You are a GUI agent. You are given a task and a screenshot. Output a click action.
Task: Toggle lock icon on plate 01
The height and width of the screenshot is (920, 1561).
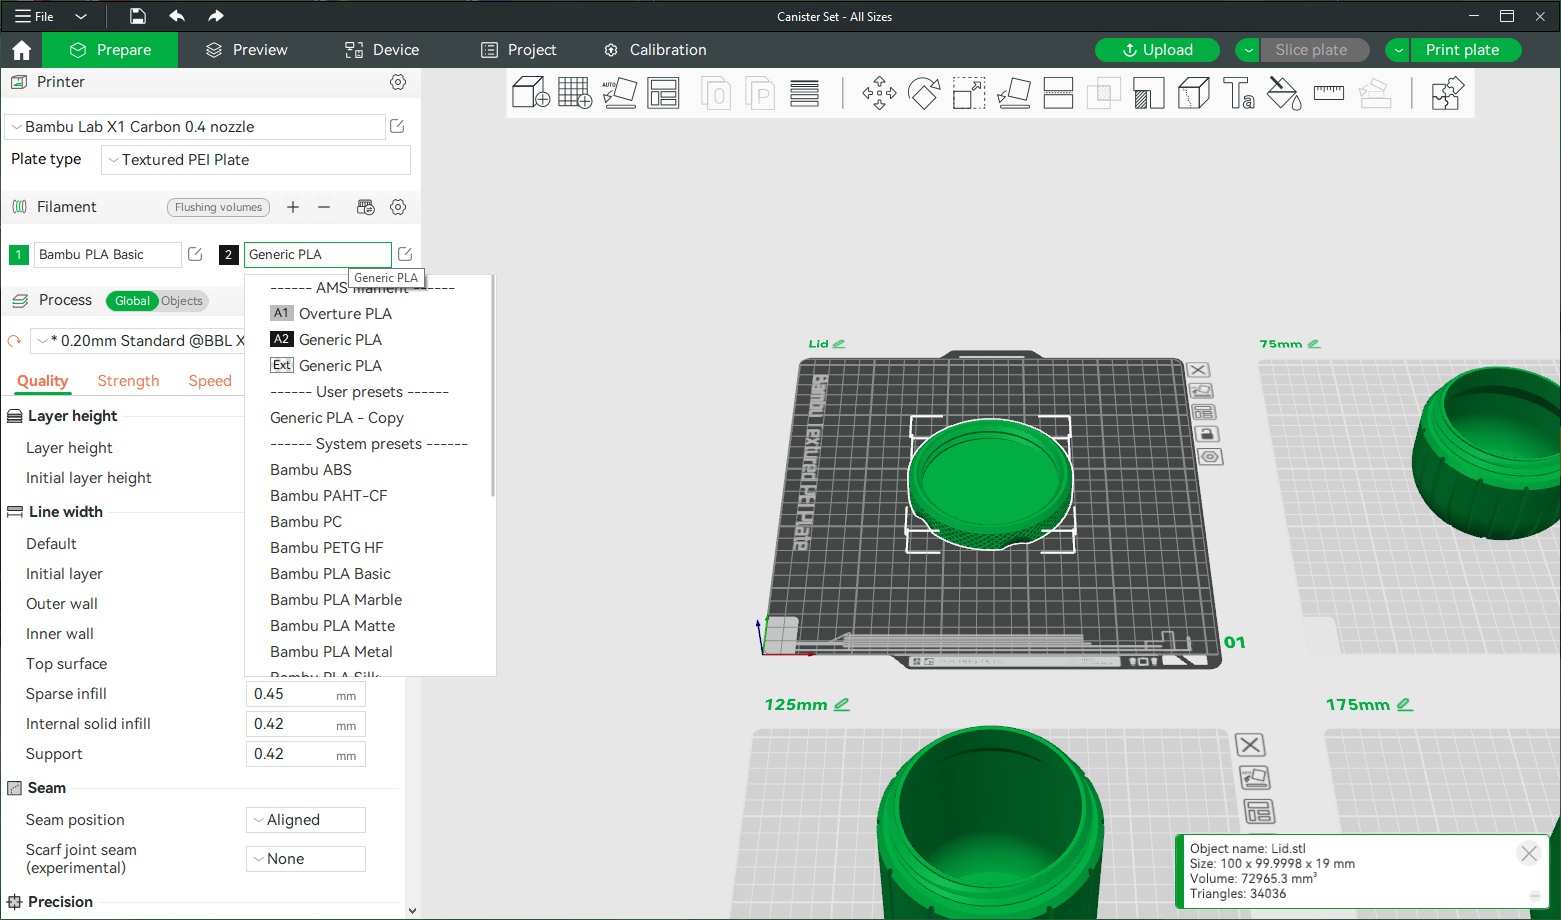(1206, 434)
